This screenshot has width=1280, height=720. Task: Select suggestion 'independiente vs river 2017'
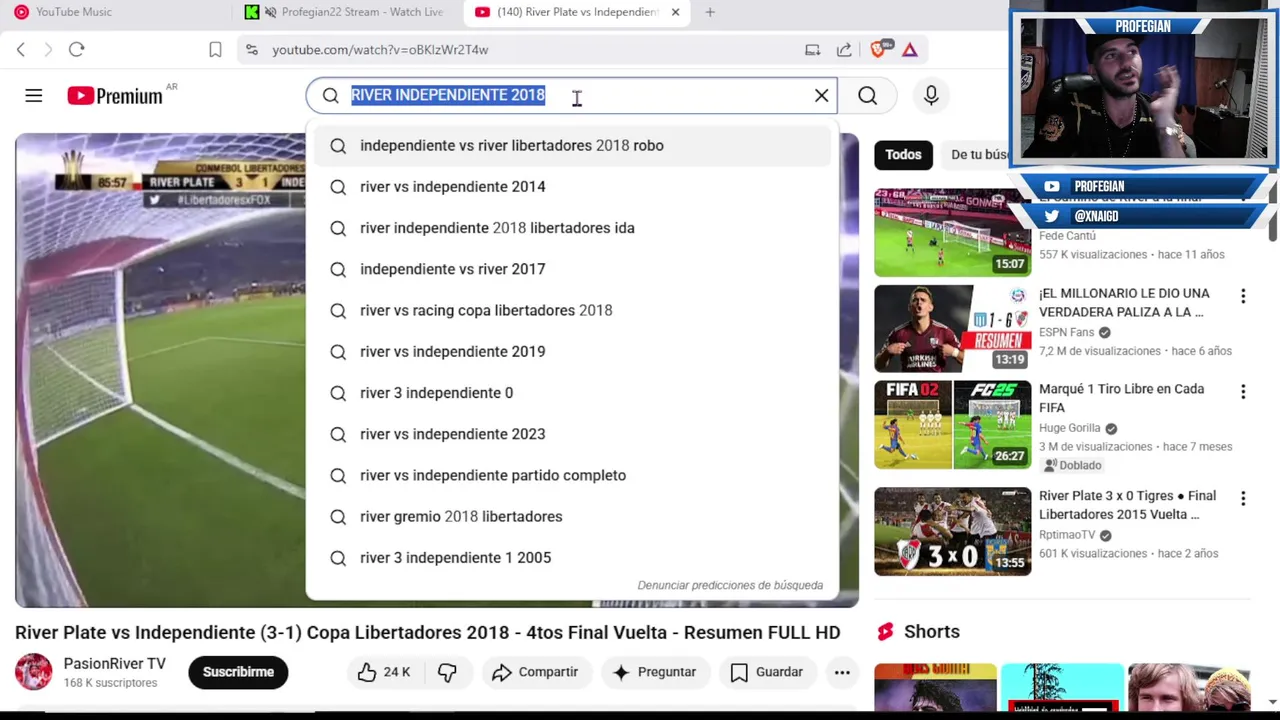click(x=572, y=269)
